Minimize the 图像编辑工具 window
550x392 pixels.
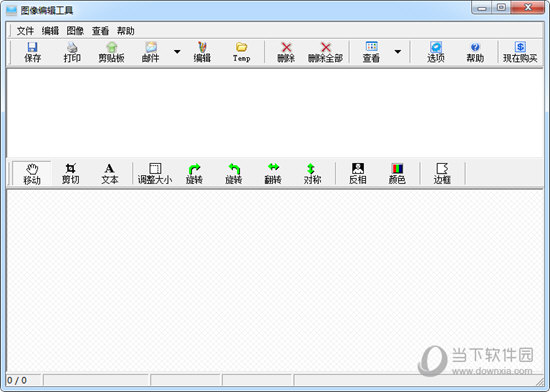click(482, 8)
